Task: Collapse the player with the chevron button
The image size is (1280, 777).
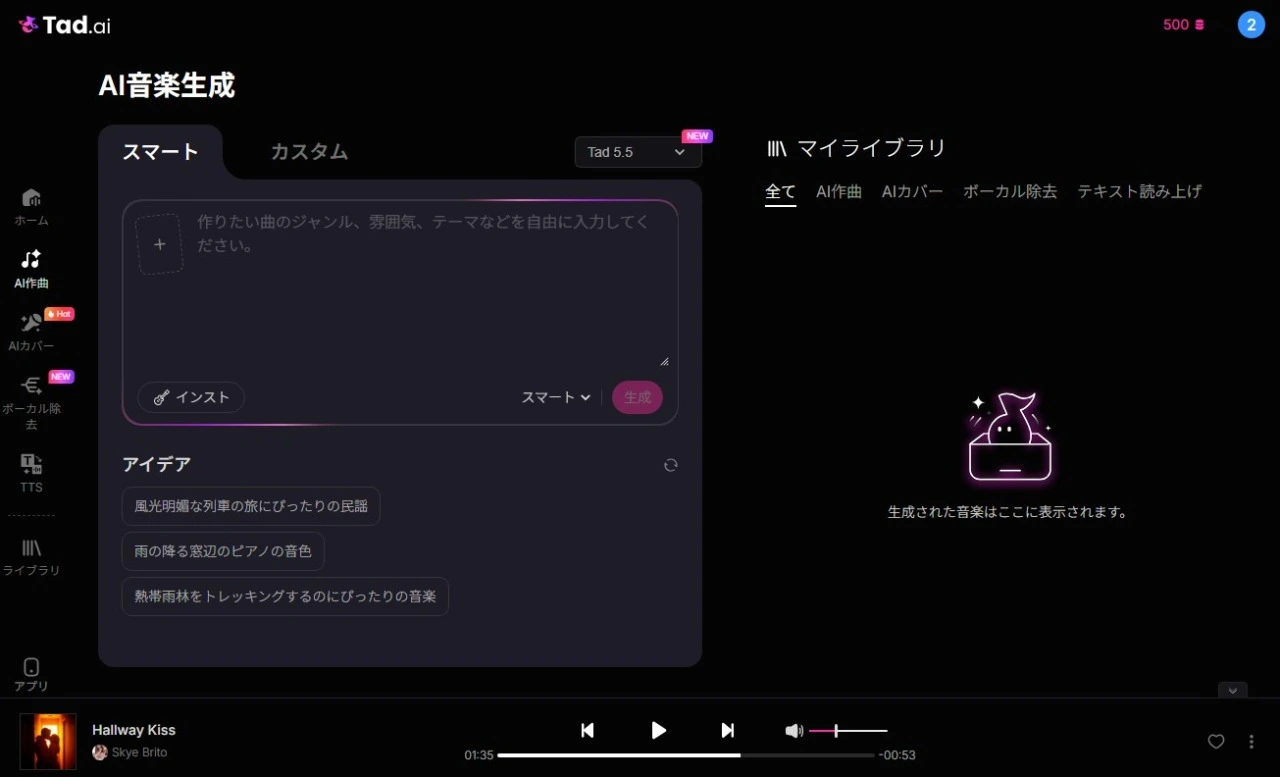Action: pyautogui.click(x=1232, y=690)
